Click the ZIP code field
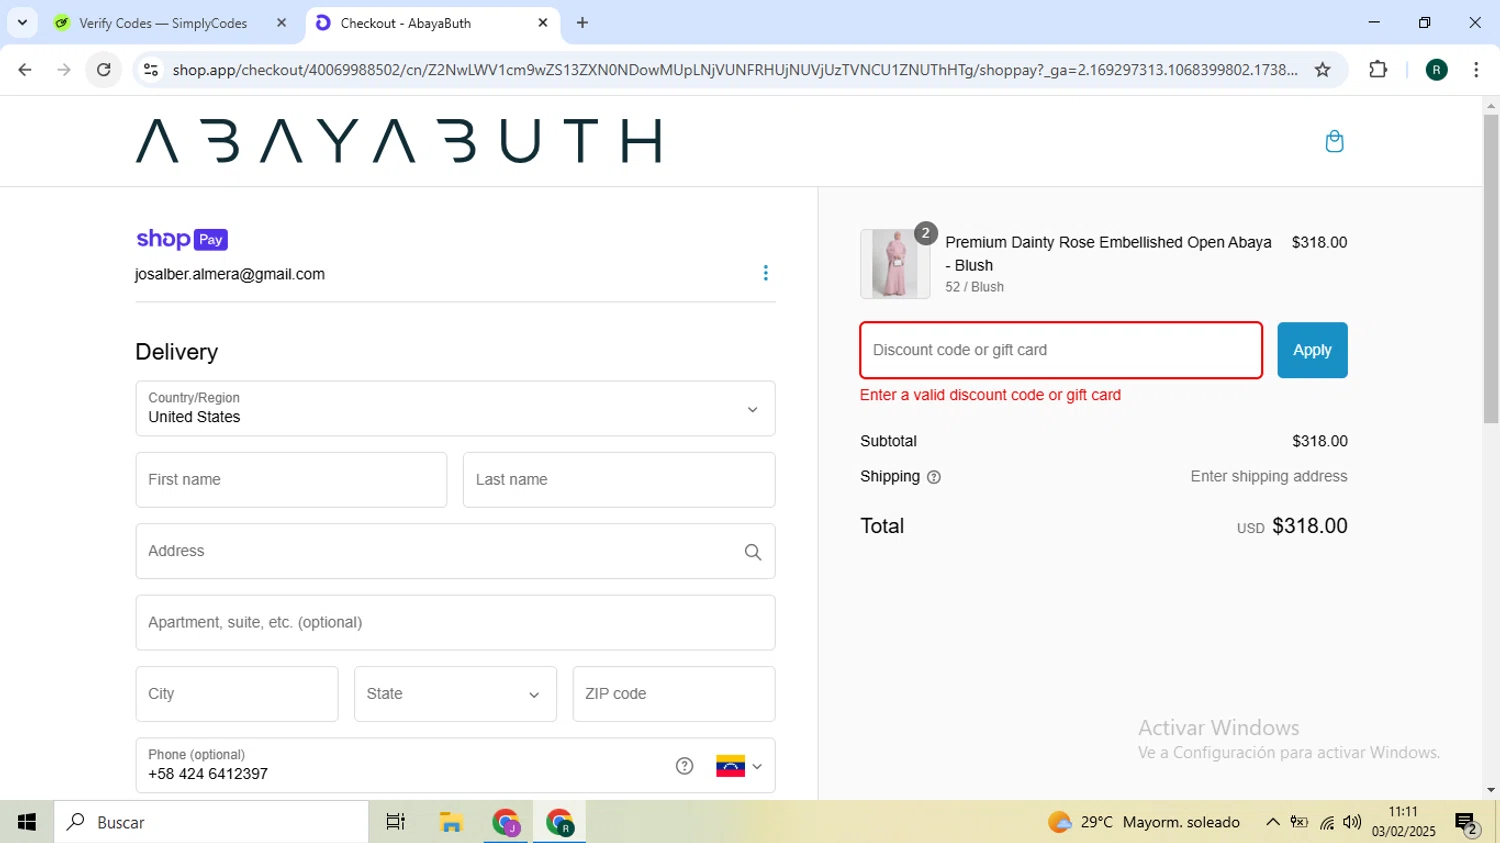 674,694
